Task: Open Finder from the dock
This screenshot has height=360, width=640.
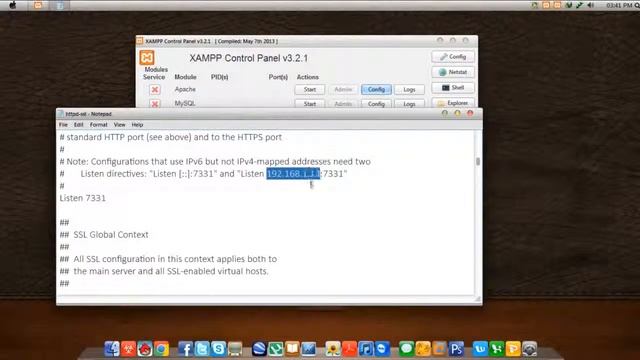Action: 112,349
